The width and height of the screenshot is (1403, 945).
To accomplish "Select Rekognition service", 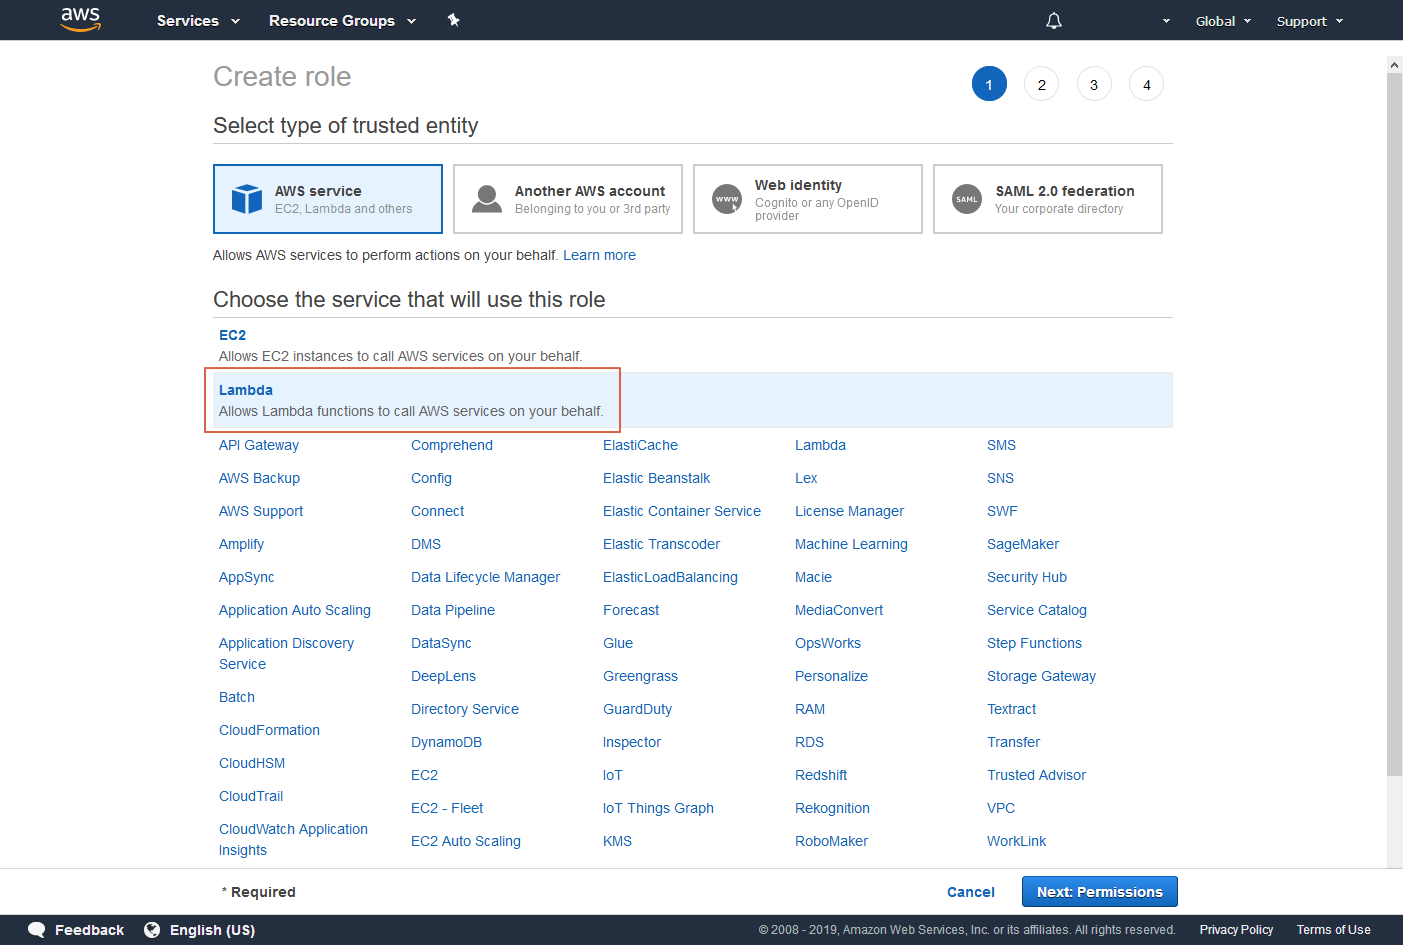I will pos(832,808).
